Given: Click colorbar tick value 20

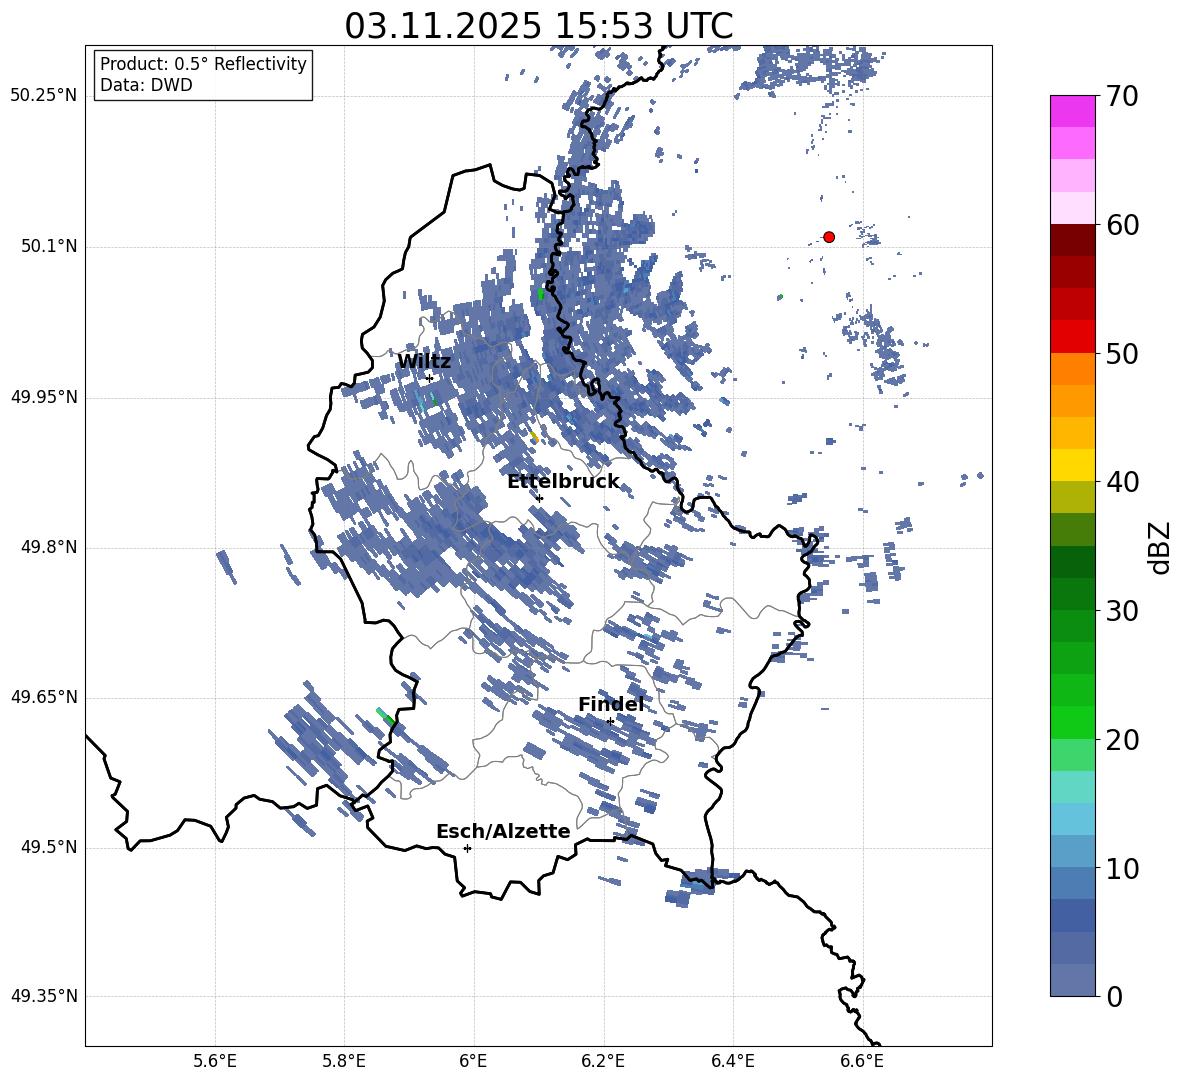Looking at the screenshot, I should pos(1122,740).
